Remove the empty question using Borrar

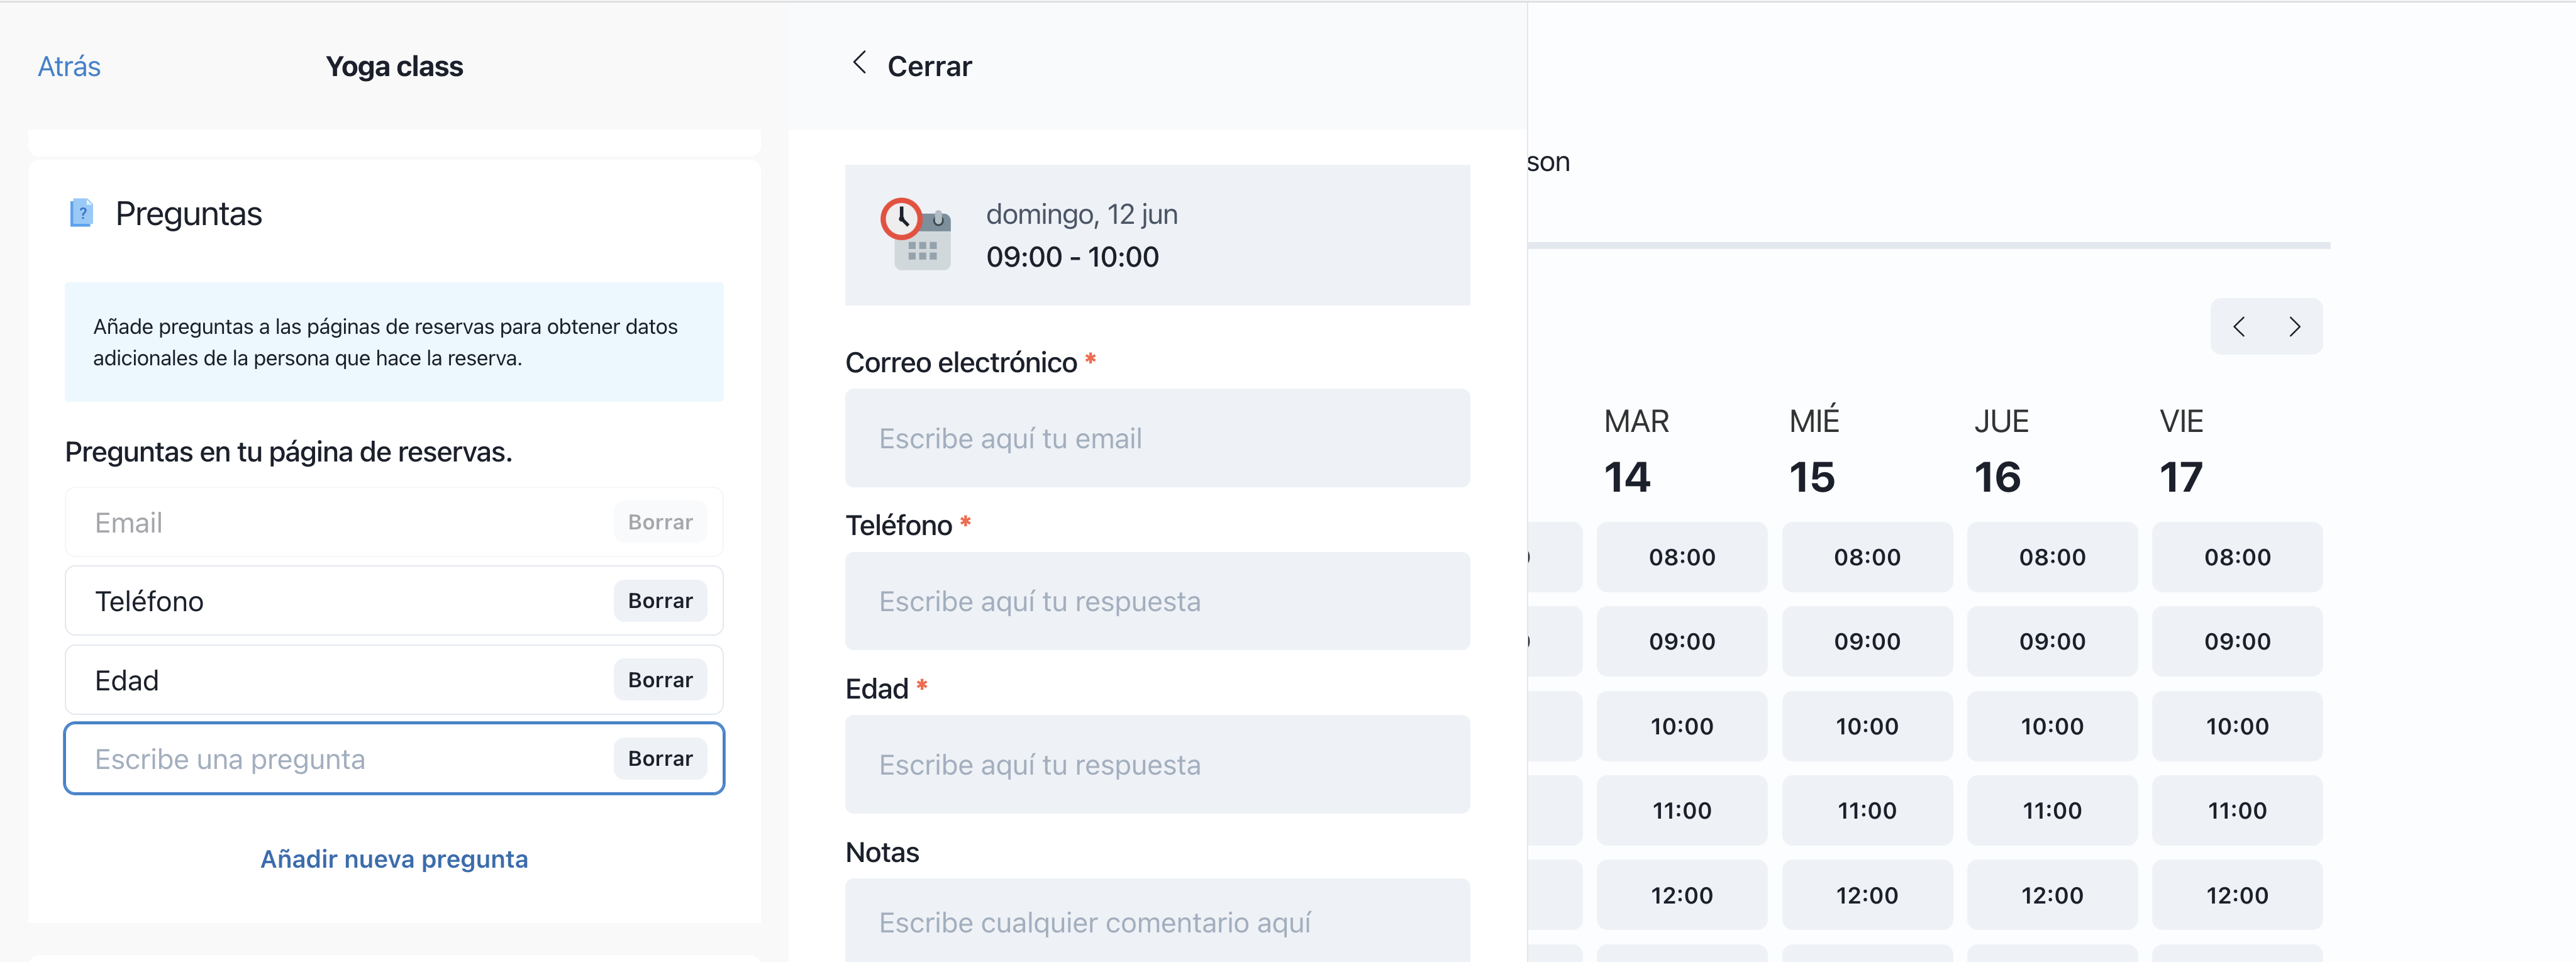(x=660, y=759)
